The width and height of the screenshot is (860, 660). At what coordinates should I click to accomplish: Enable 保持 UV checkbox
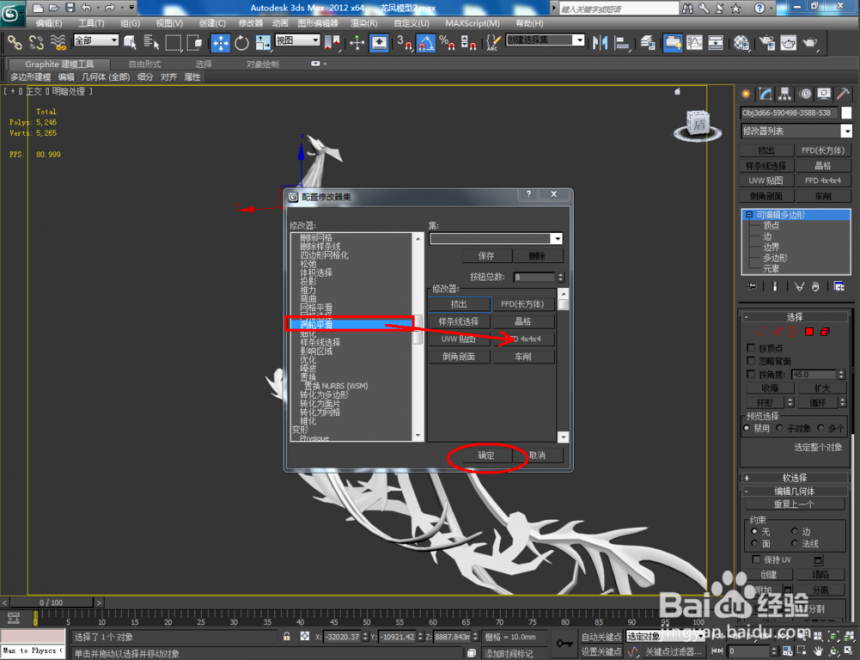756,559
